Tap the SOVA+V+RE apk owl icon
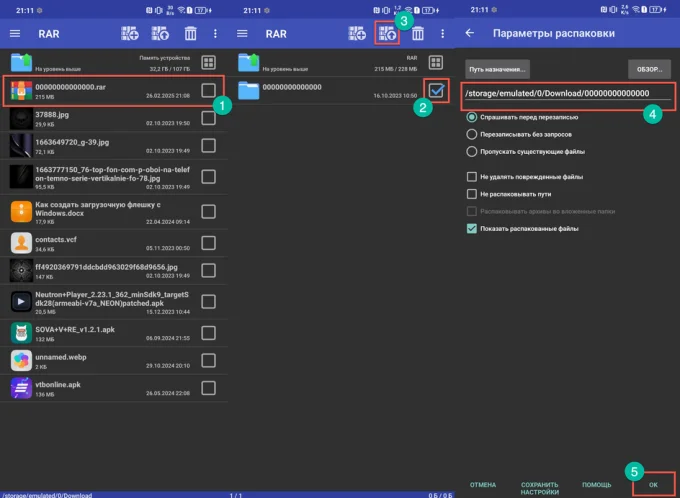Image resolution: width=680 pixels, height=498 pixels. (x=21, y=333)
